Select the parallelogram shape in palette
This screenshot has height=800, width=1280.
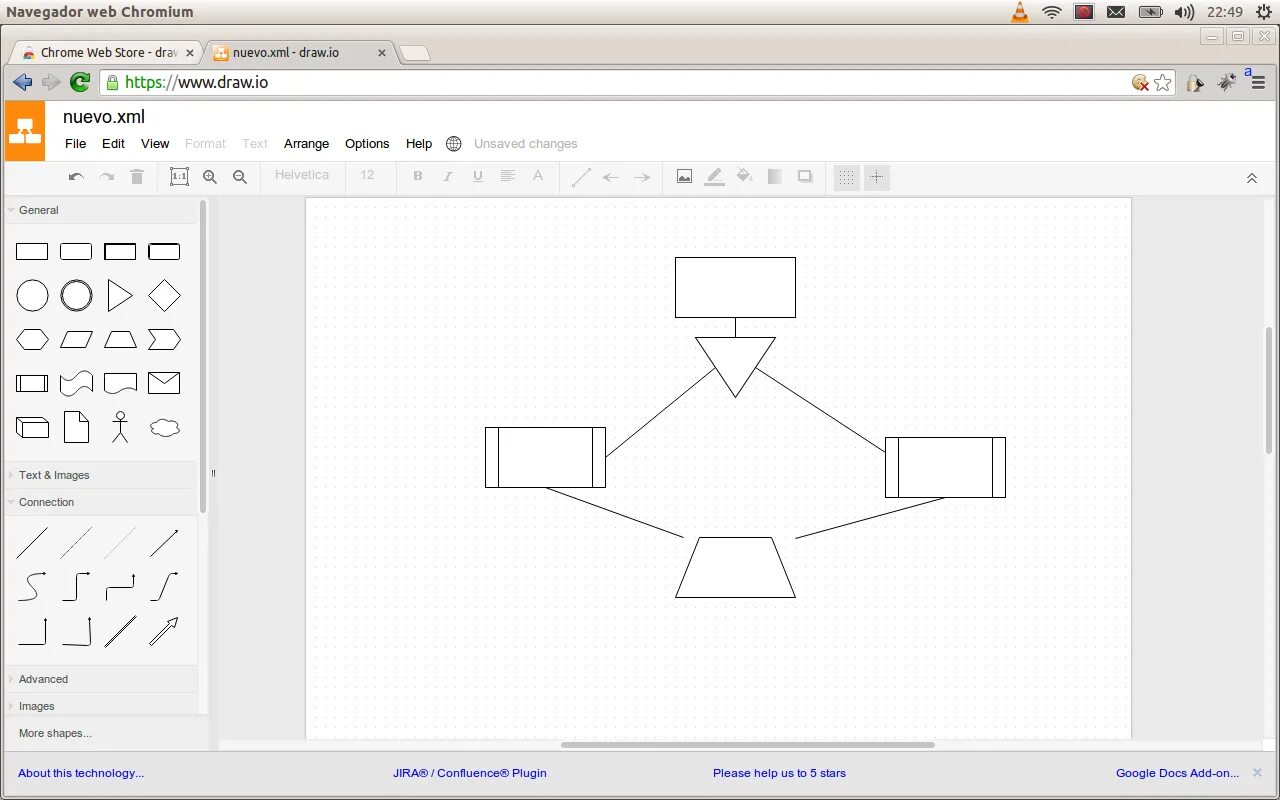point(76,340)
